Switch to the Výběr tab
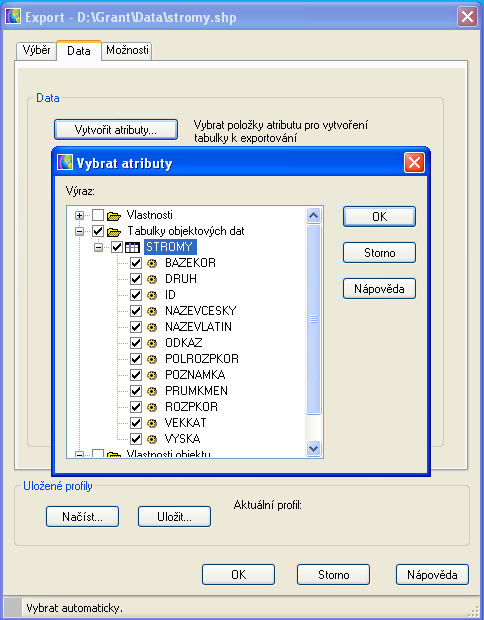 pyautogui.click(x=36, y=51)
